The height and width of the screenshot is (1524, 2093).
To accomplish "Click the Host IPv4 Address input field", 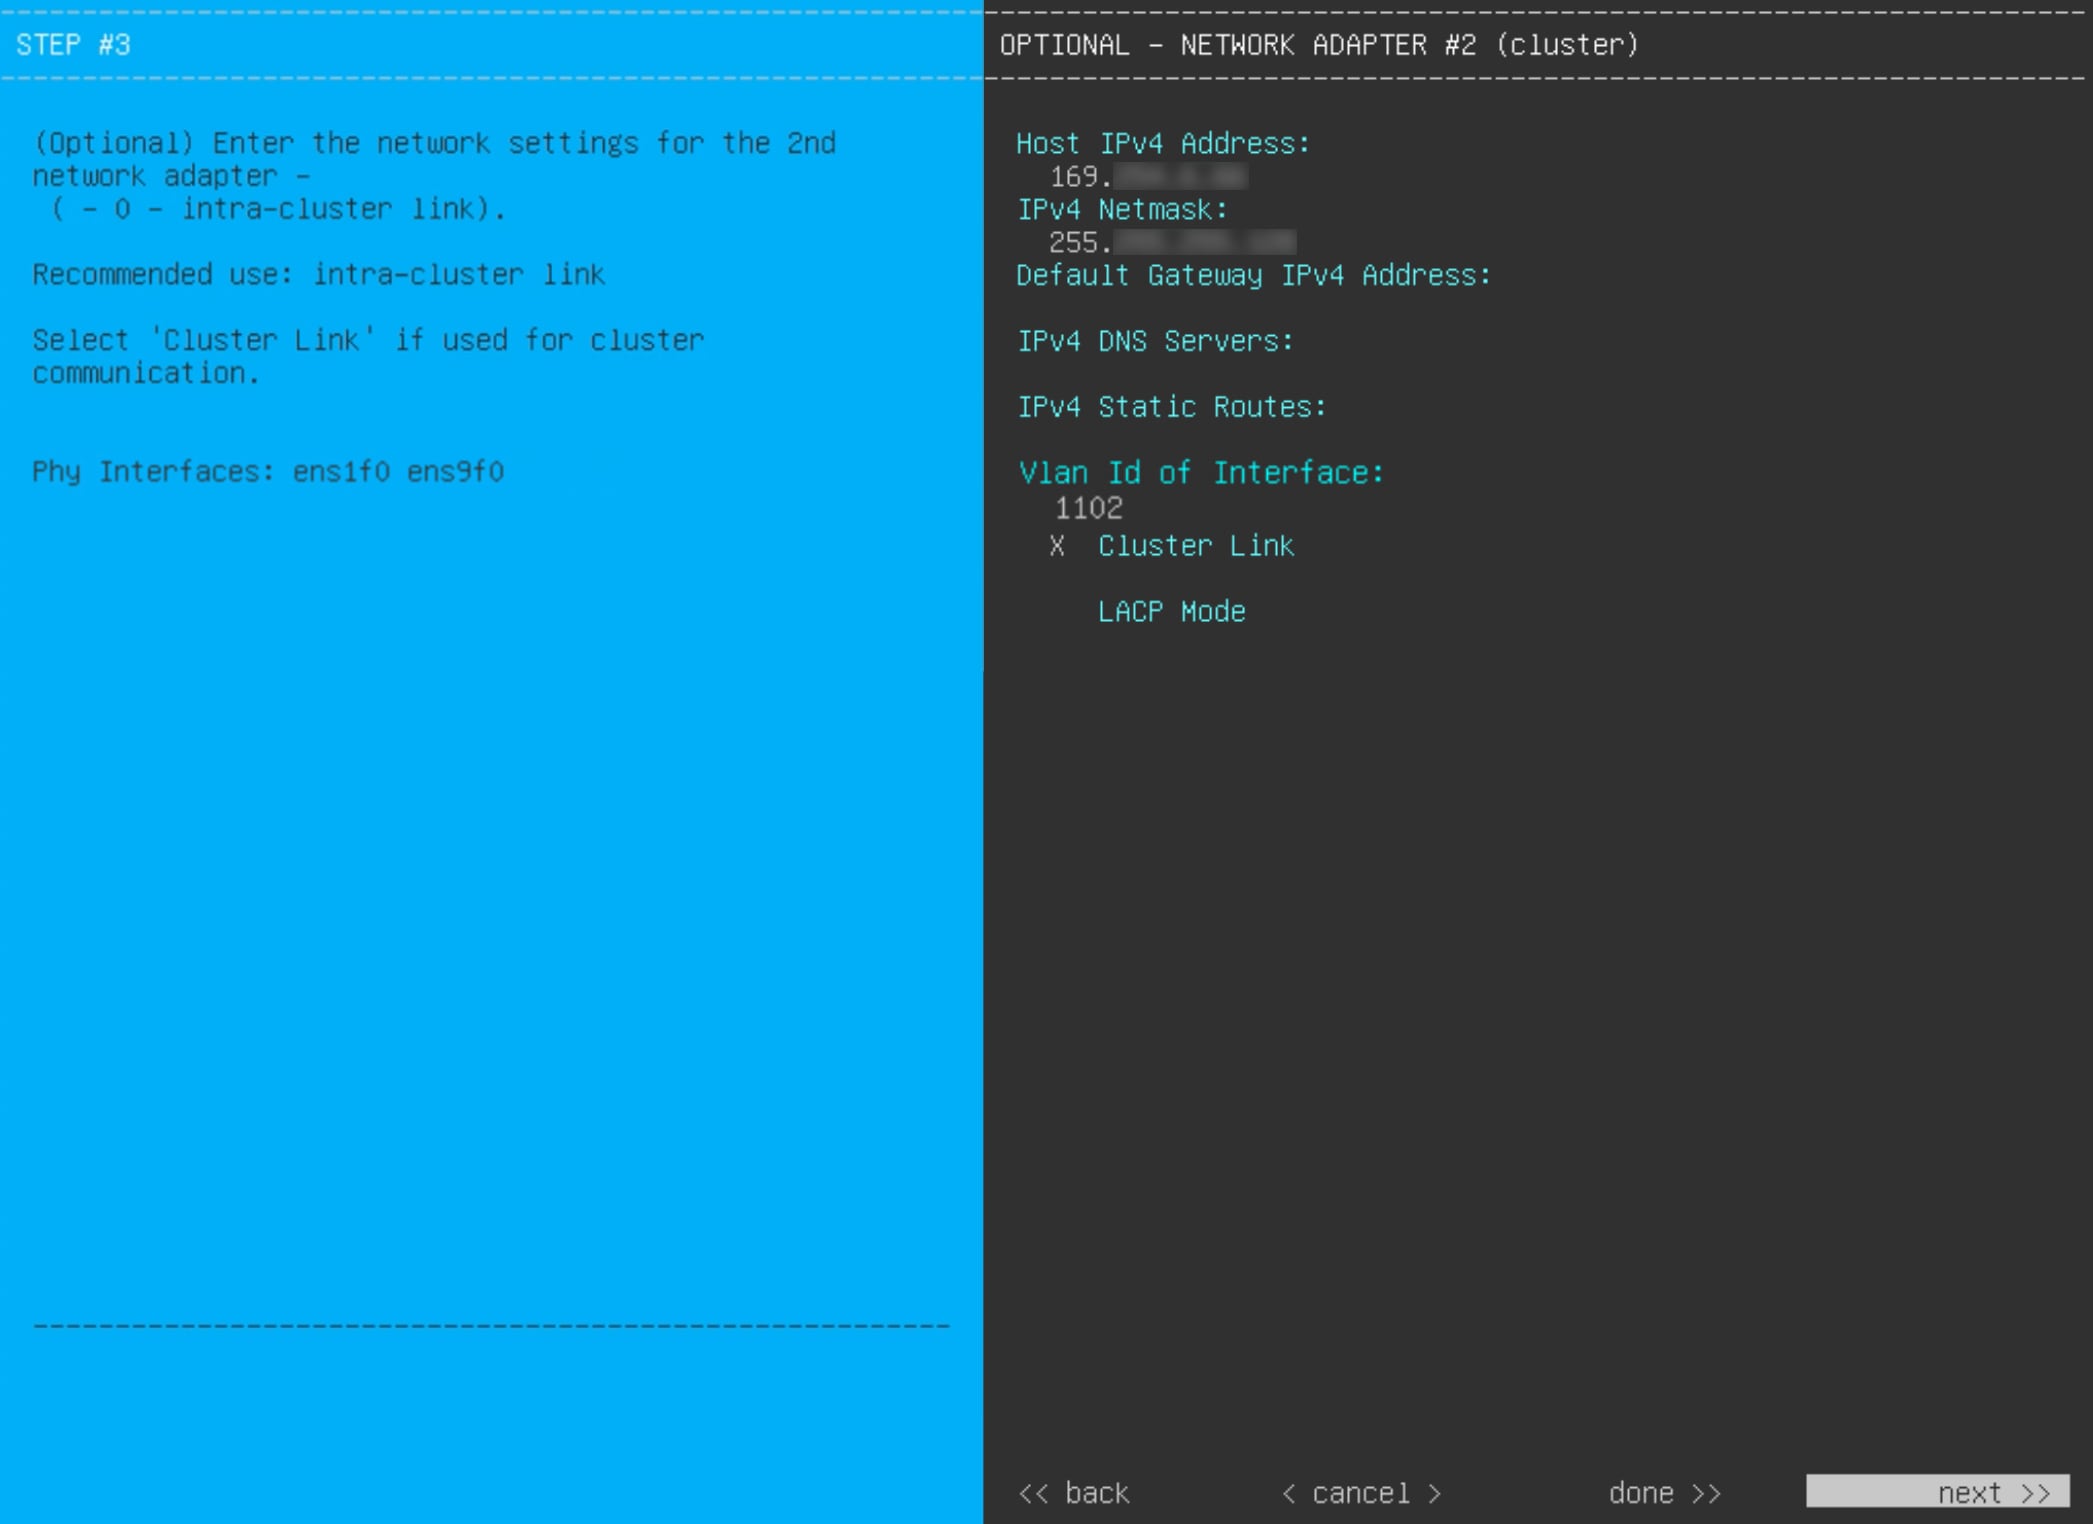I will (1160, 143).
